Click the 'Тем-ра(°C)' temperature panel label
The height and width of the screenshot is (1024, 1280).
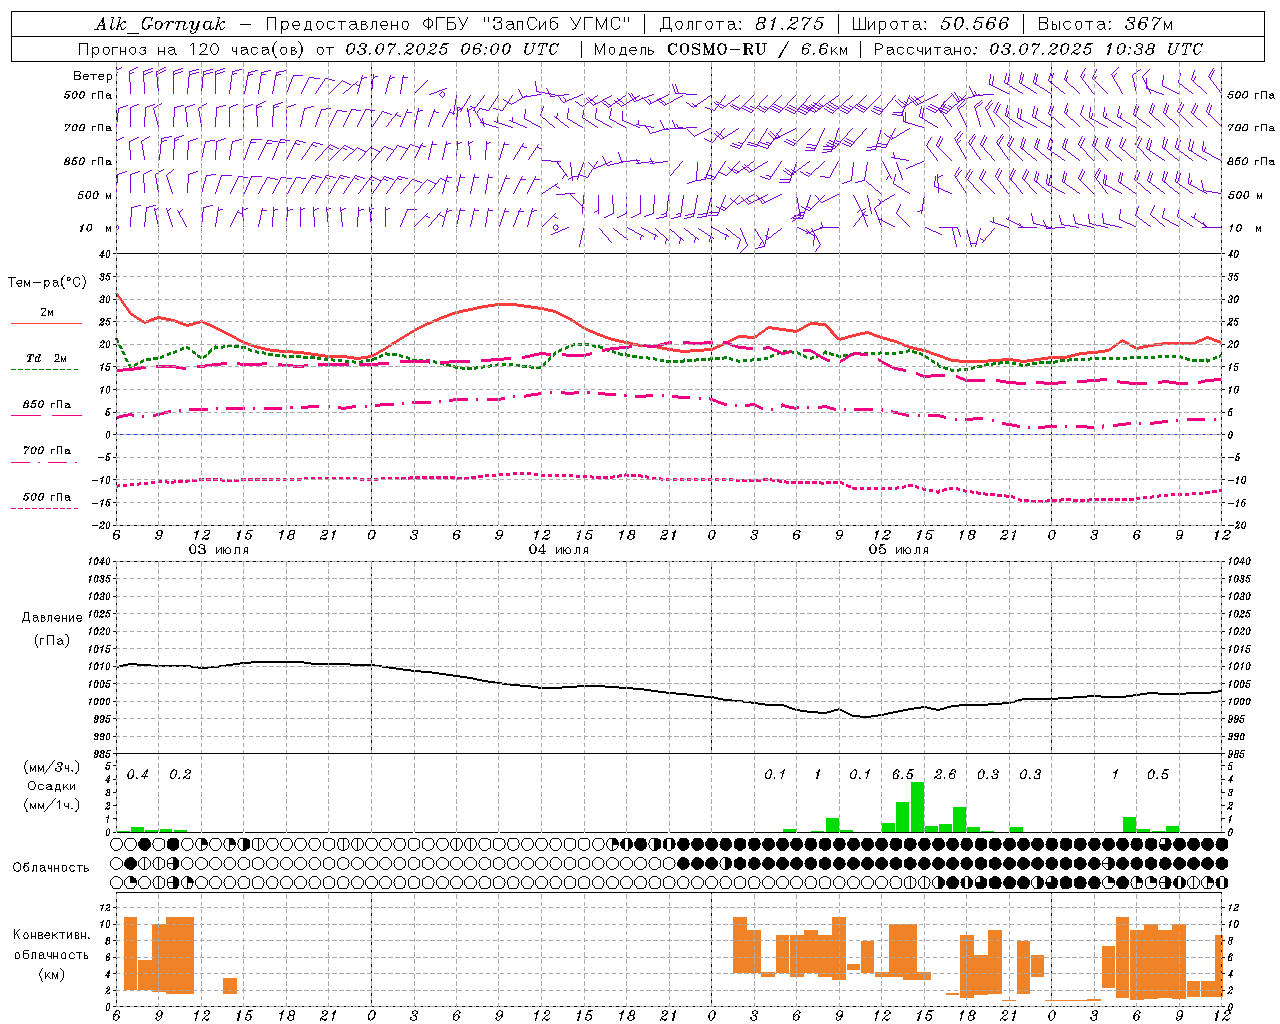pyautogui.click(x=47, y=283)
